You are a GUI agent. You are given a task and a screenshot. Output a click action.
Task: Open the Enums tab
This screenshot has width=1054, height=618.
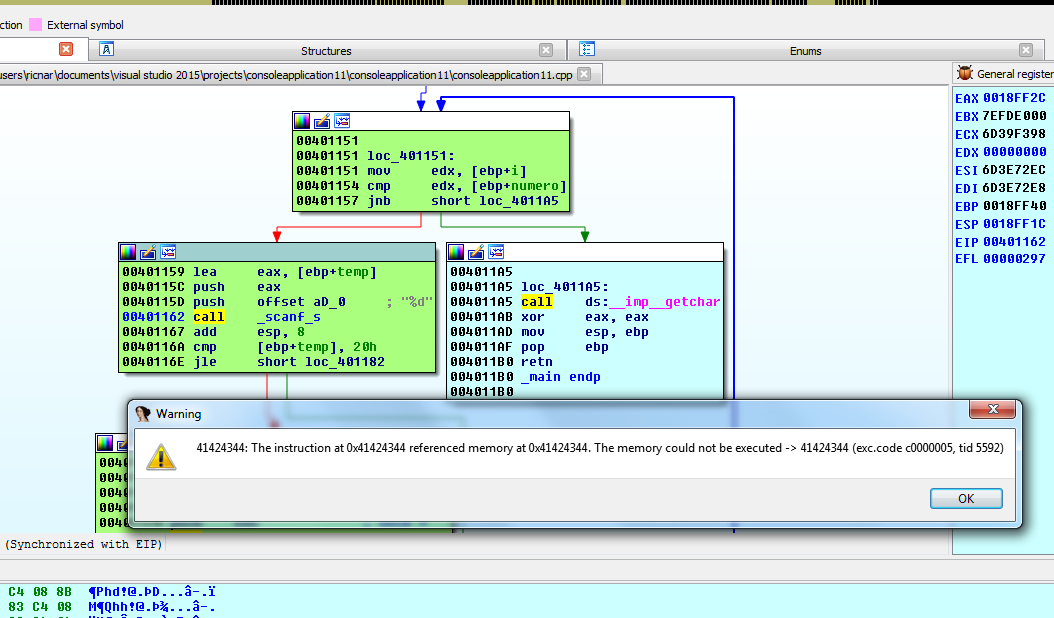click(x=805, y=50)
